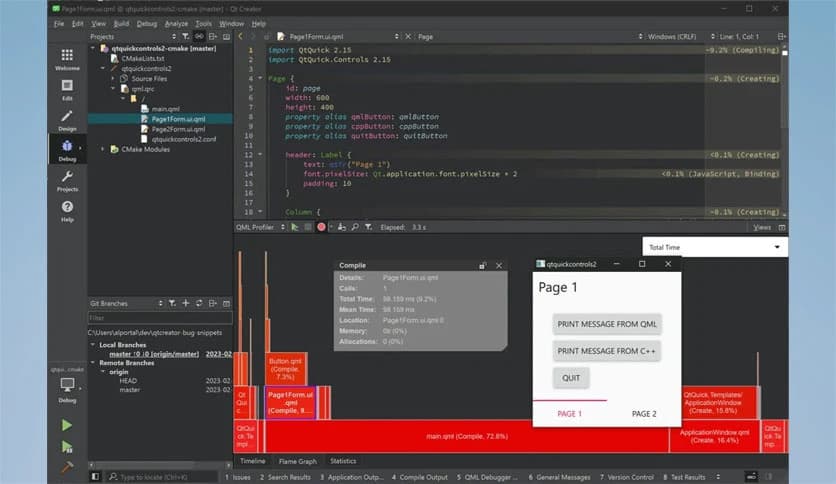Open the Welcome mode
This screenshot has height=484, width=836.
(67, 59)
